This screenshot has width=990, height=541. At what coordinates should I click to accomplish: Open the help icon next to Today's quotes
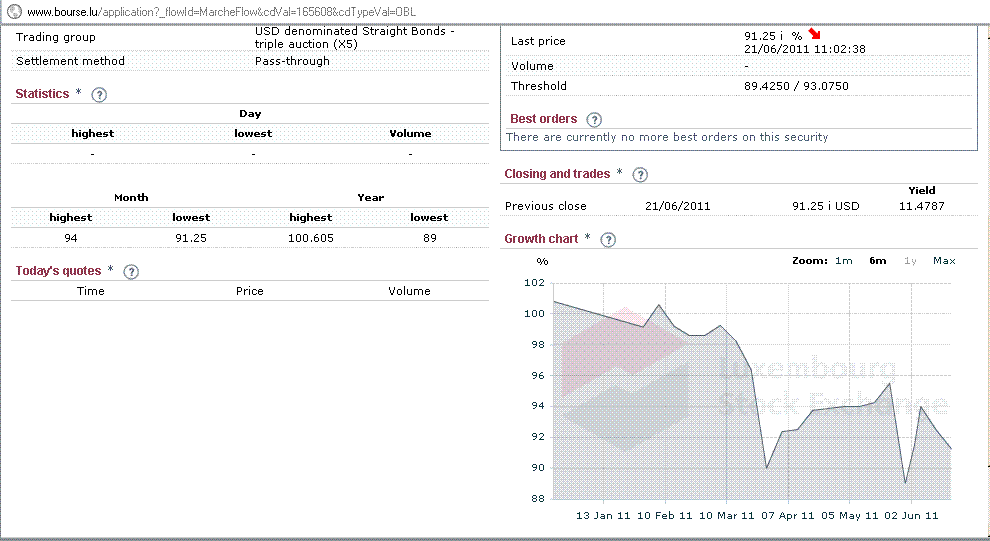[x=131, y=272]
